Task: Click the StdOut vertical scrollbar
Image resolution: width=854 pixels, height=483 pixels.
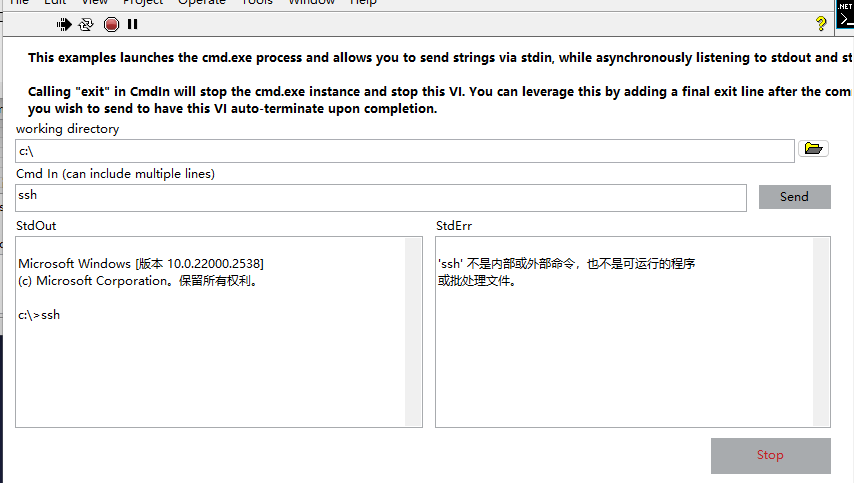Action: point(413,332)
